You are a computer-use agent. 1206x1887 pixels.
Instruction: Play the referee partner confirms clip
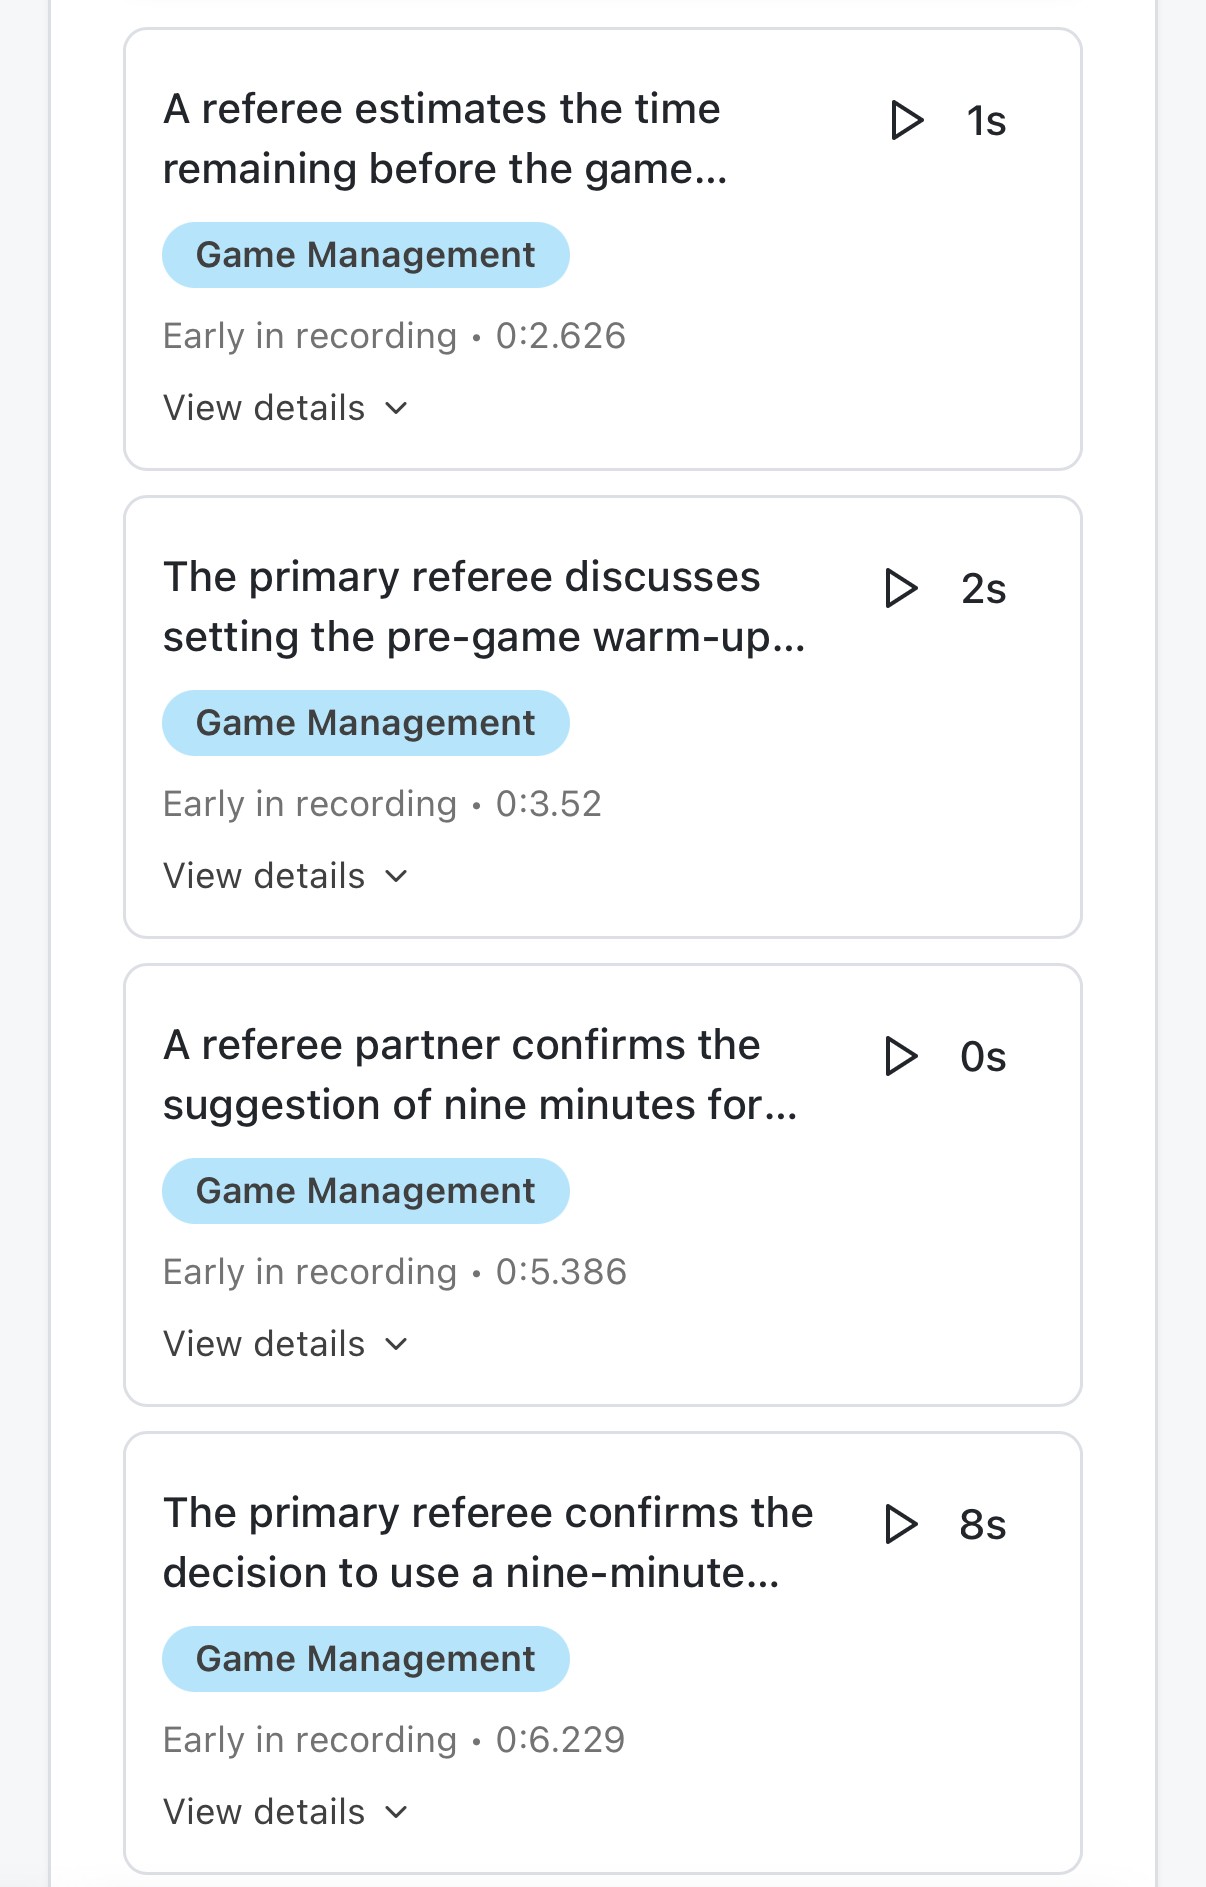click(x=901, y=1057)
